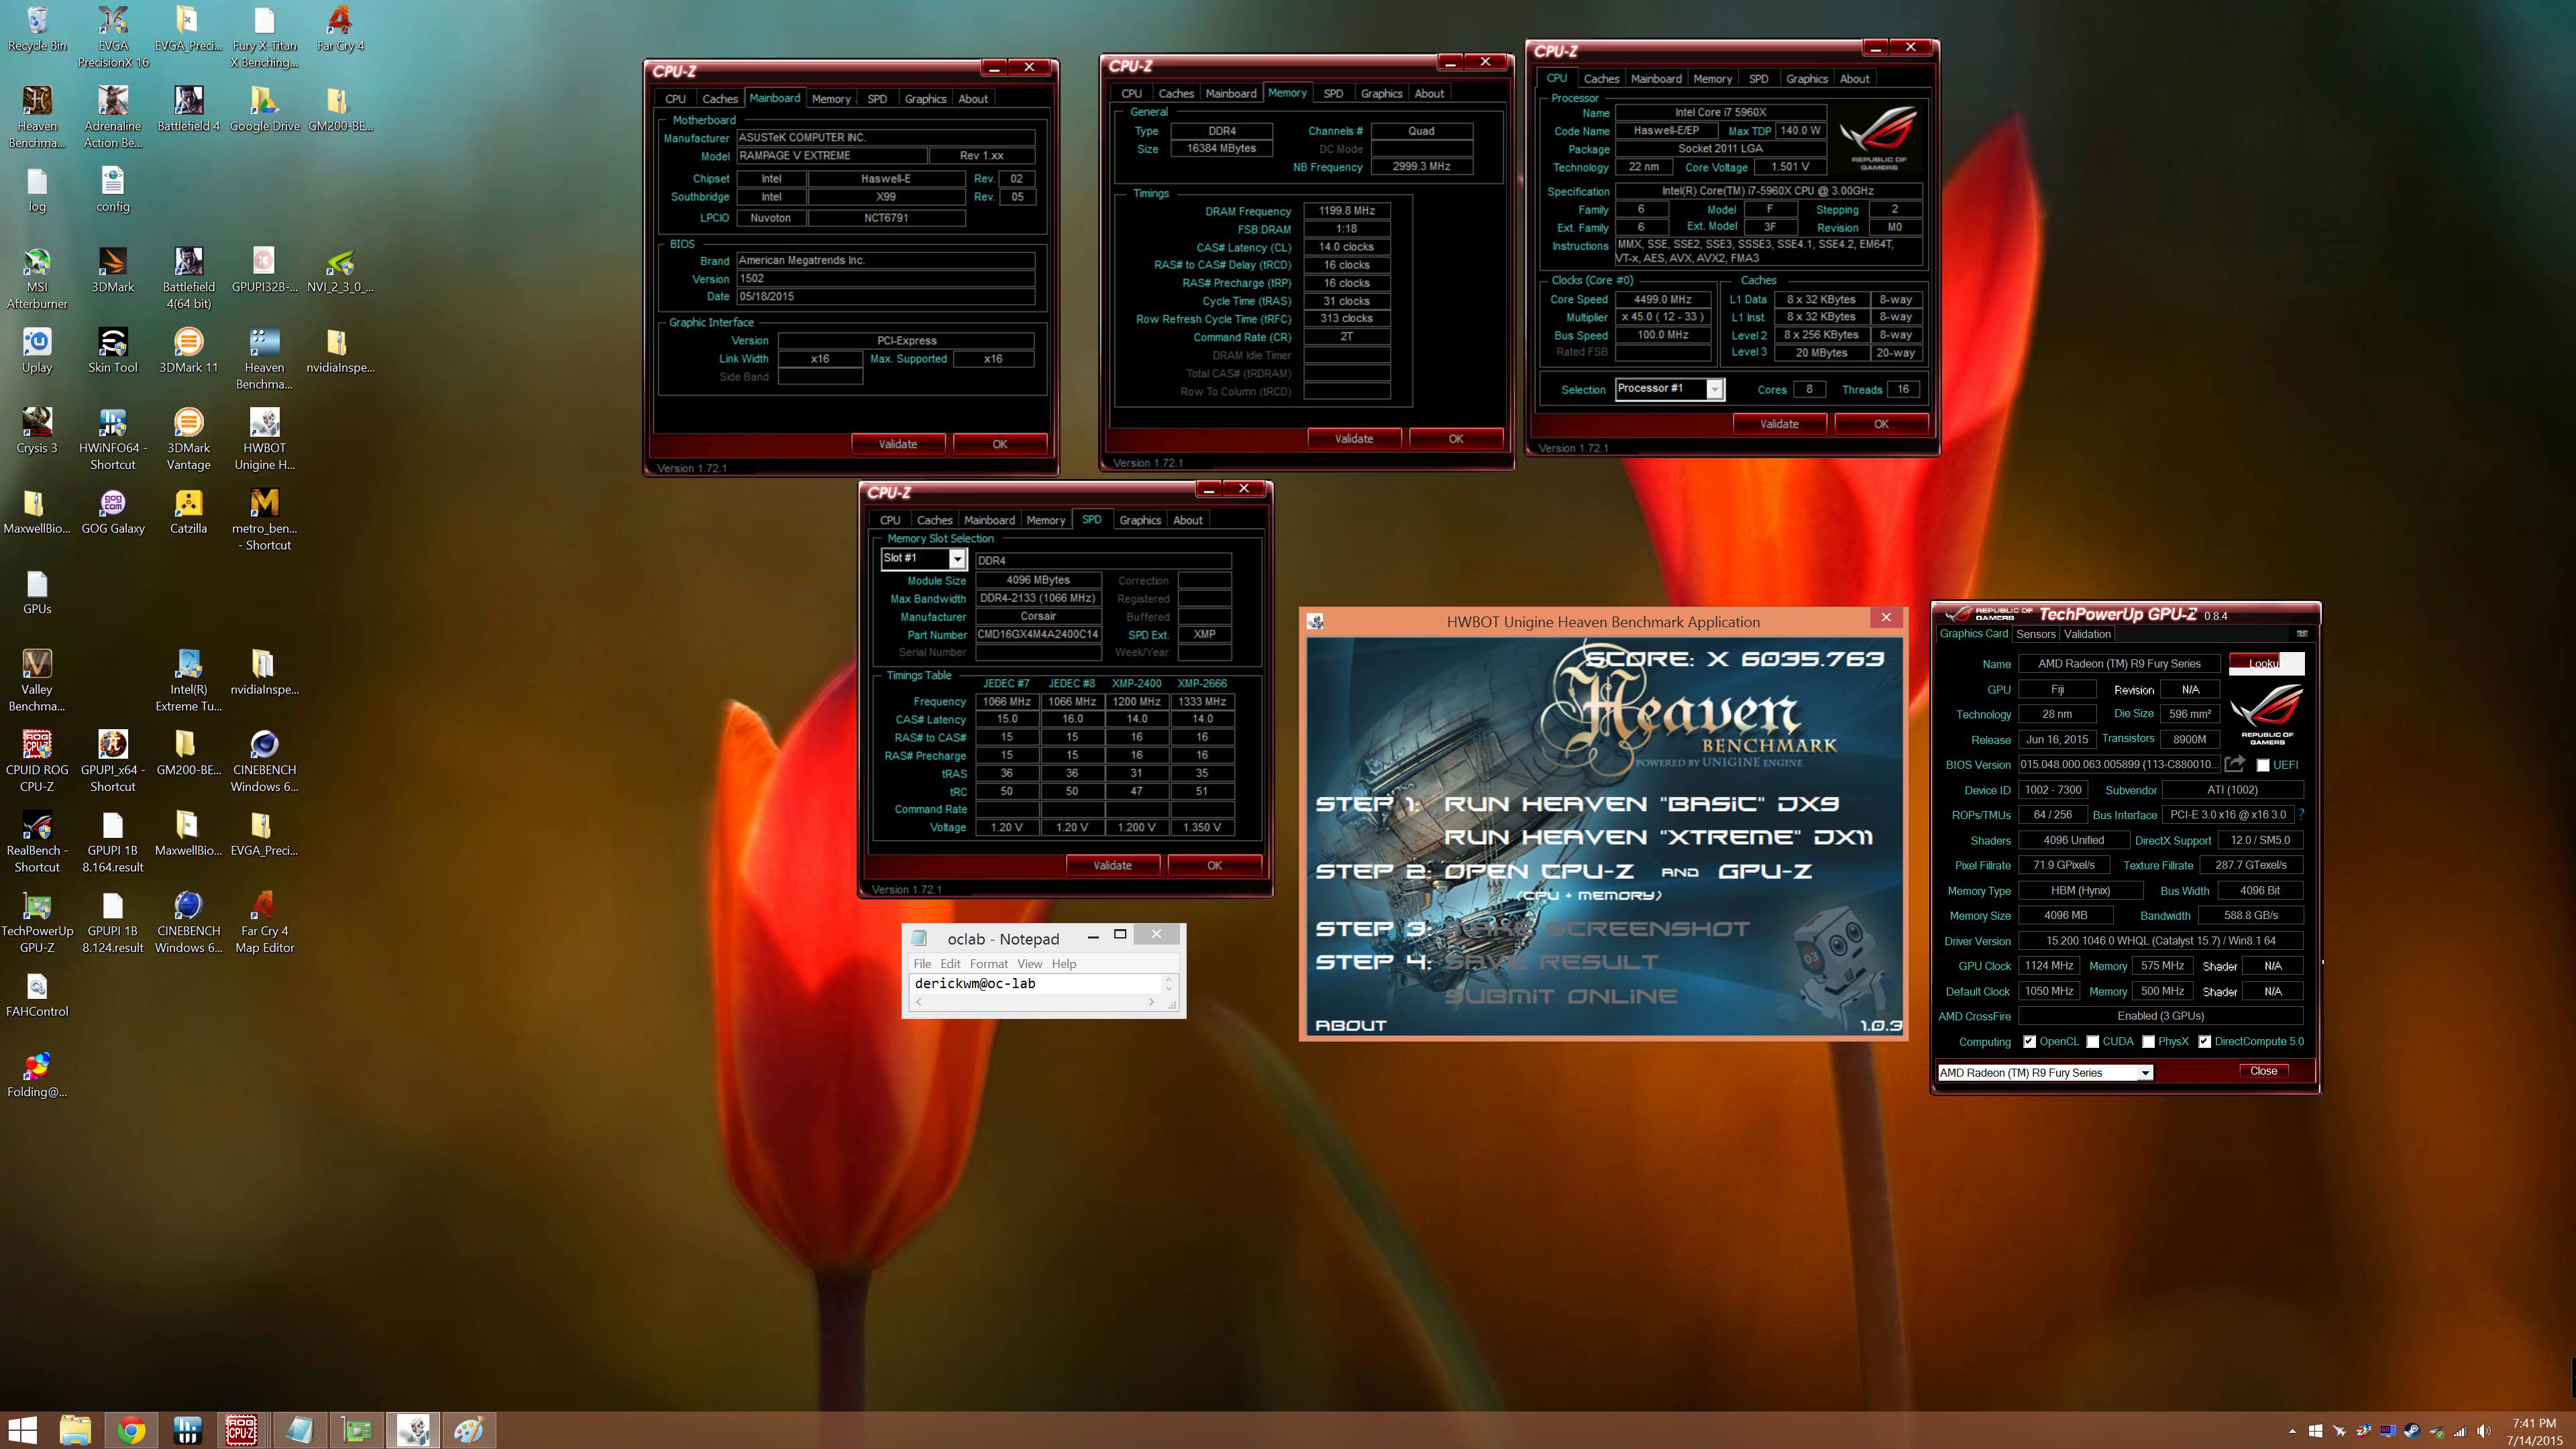Show hidden icons in system tray
Screen dimensions: 2576x1449
(2292, 1431)
